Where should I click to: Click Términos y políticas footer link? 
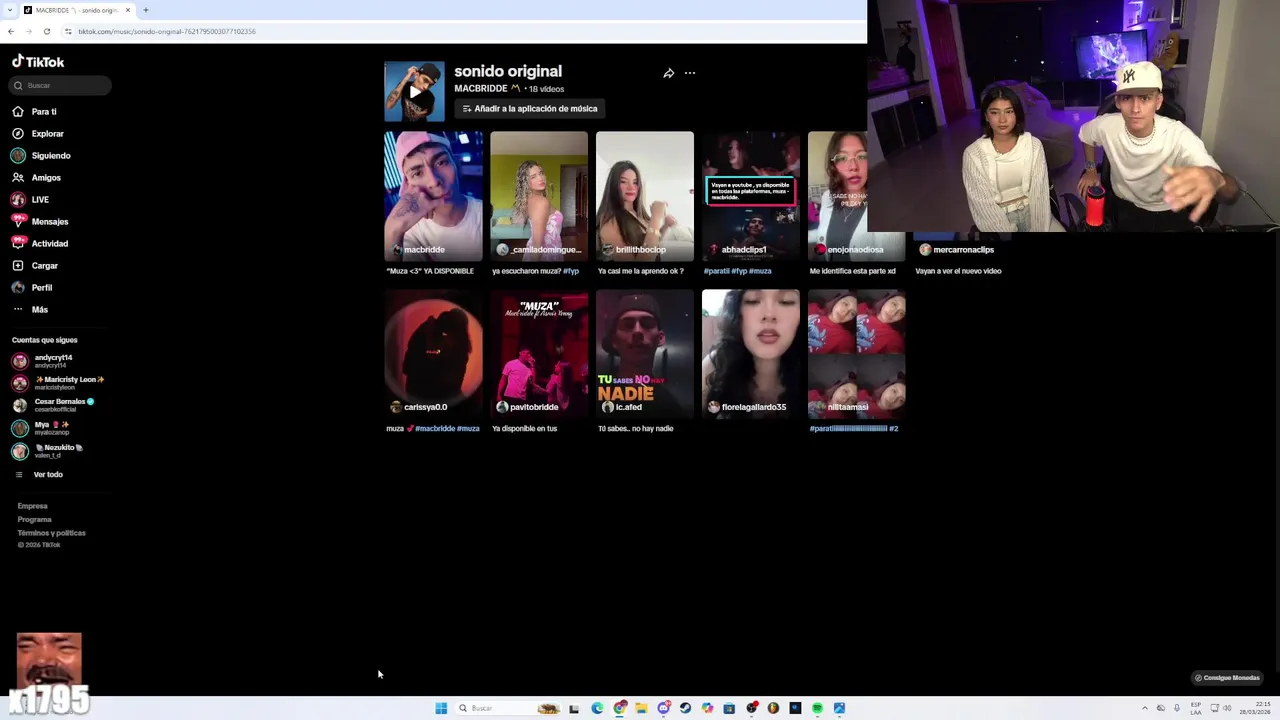point(51,533)
